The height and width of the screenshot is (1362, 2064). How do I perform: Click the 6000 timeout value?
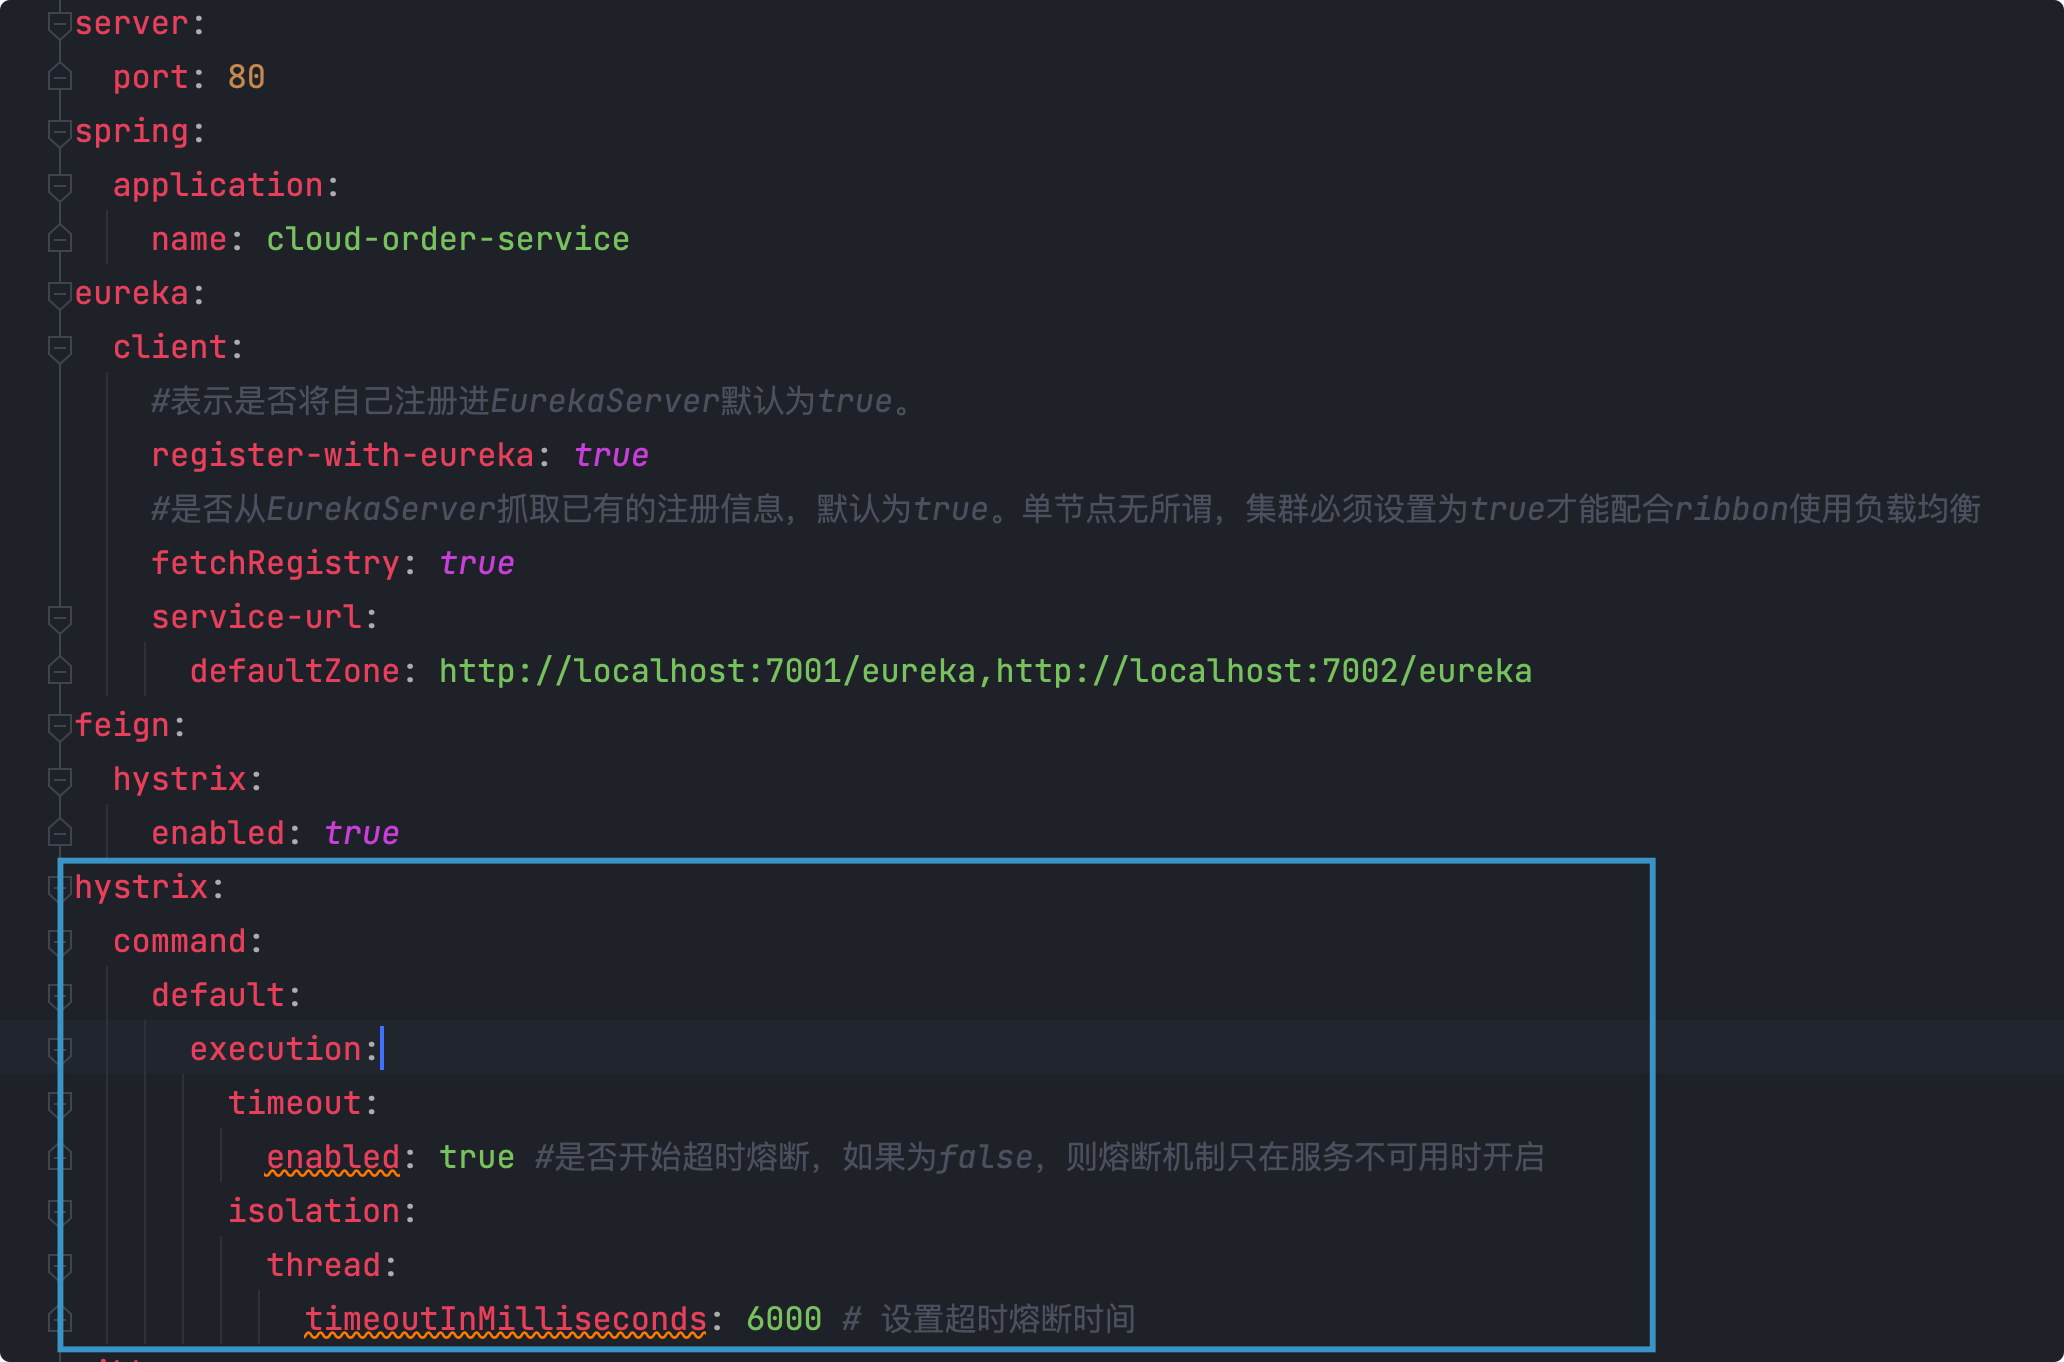784,1319
